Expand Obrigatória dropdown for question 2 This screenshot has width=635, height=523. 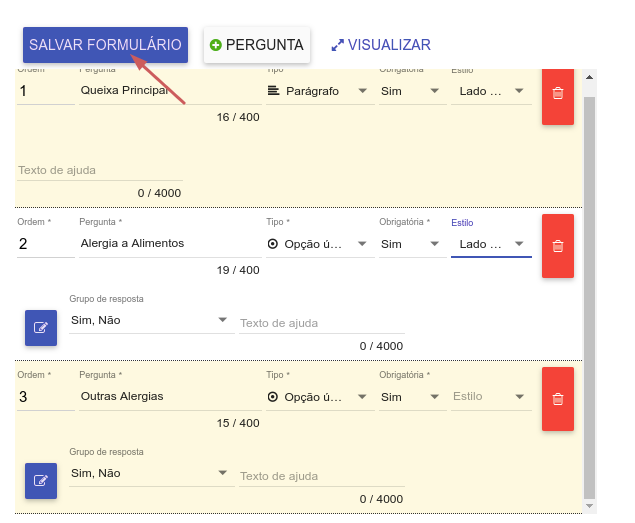tap(434, 244)
